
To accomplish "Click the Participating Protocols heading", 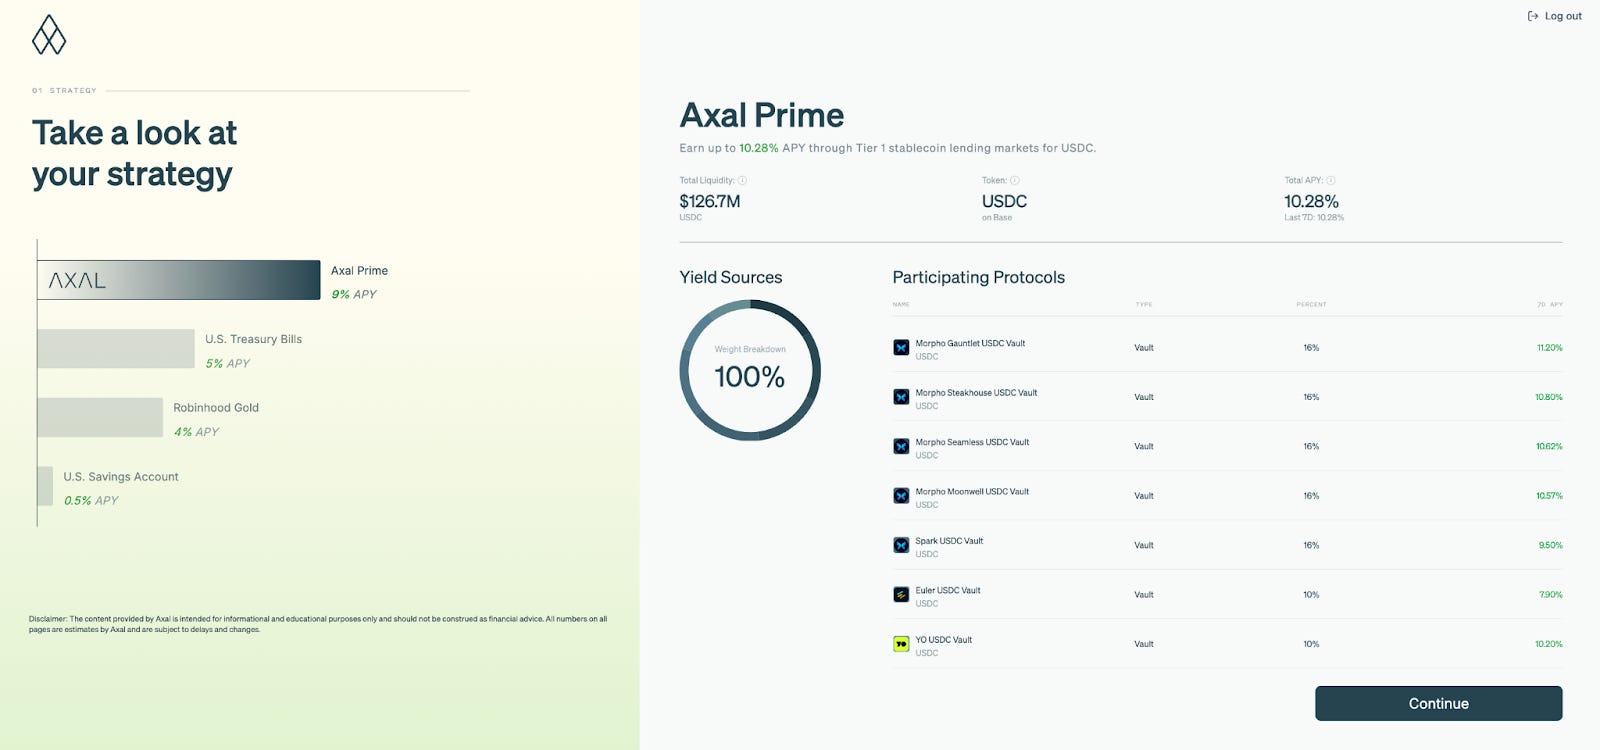I will click(979, 277).
